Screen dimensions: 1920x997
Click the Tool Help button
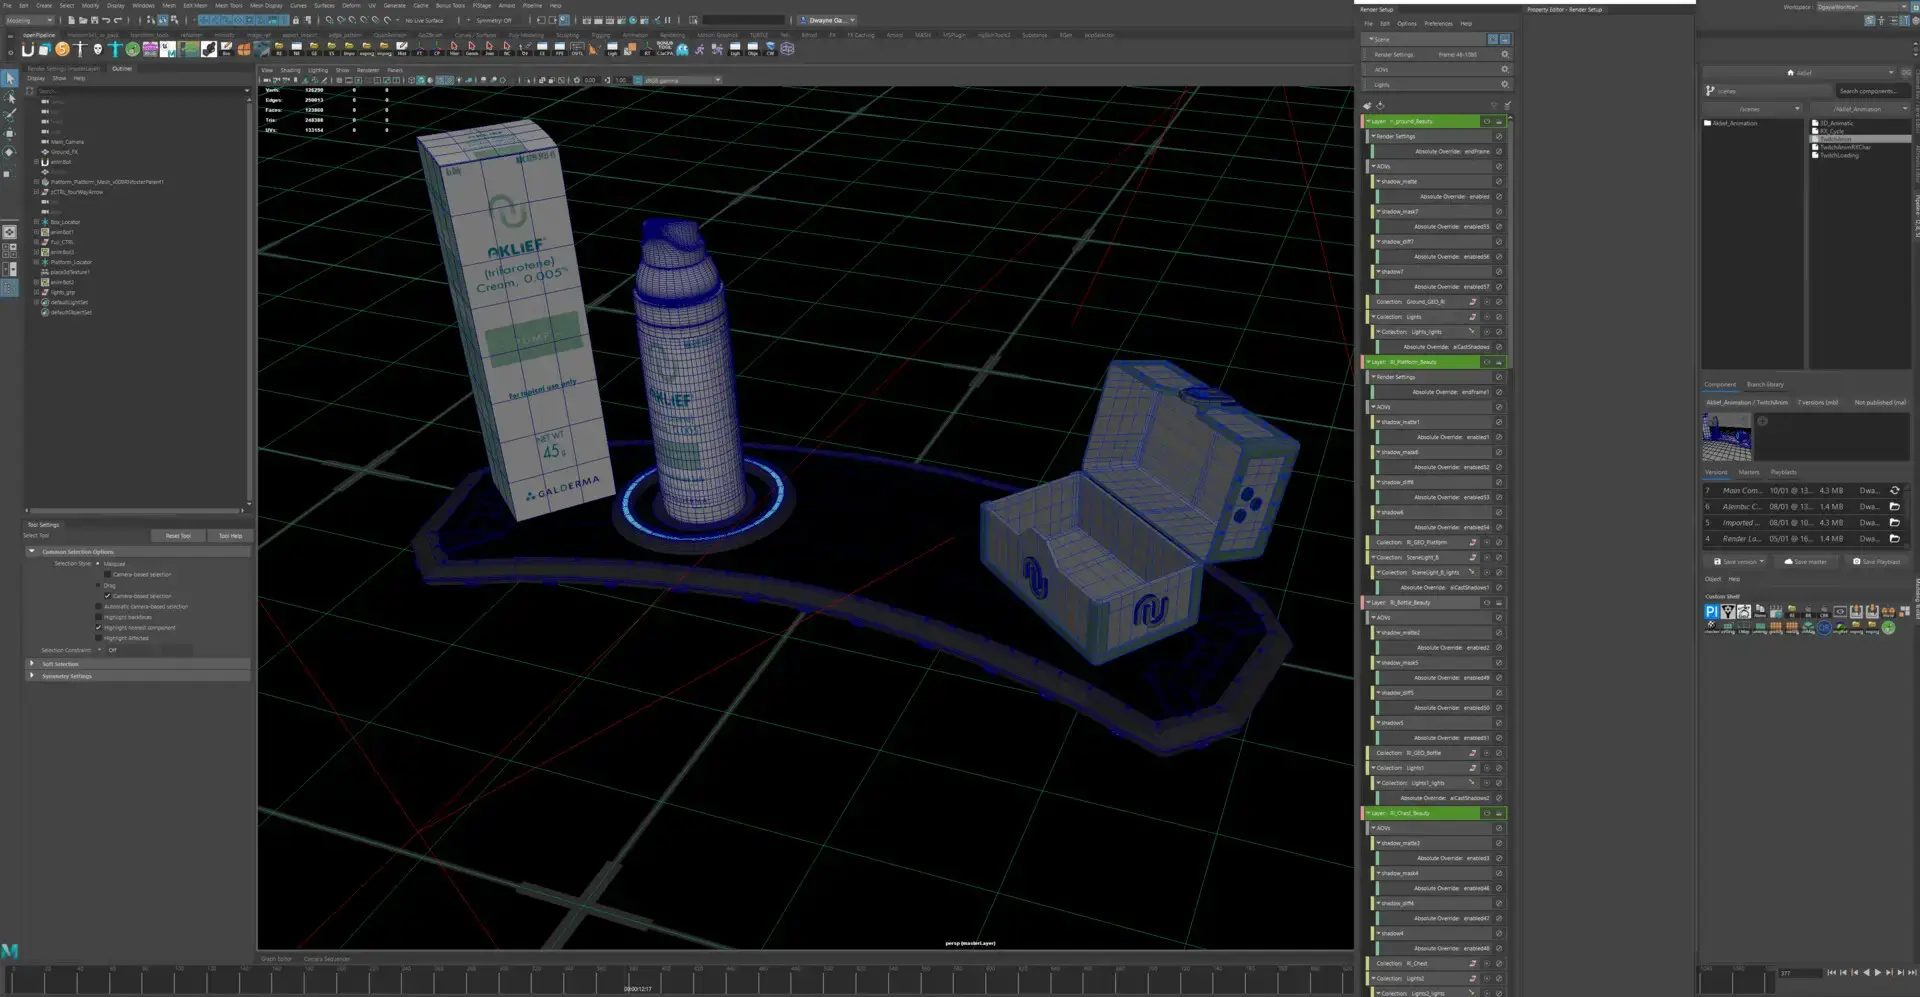click(x=230, y=536)
